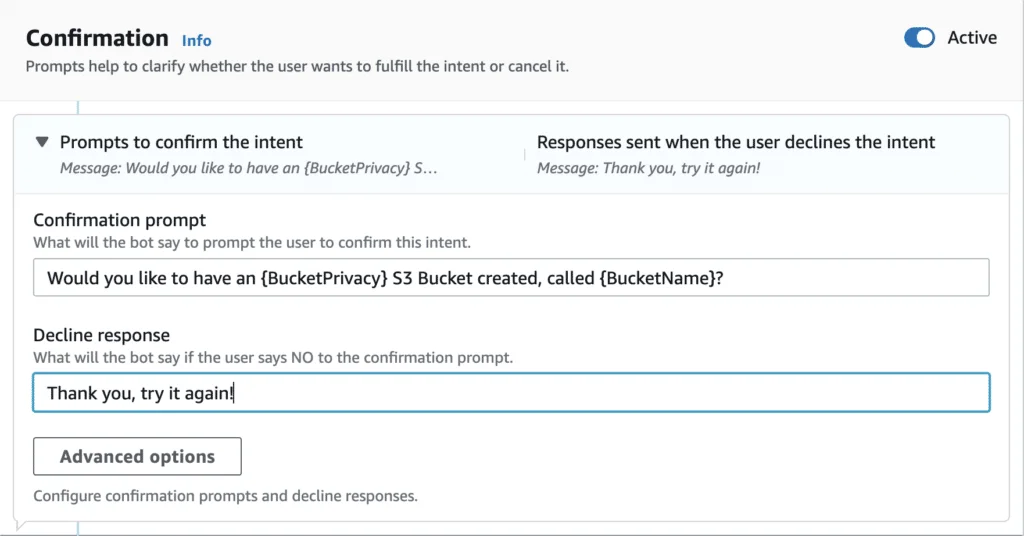This screenshot has width=1024, height=536.
Task: Click the decline response helper text
Action: pyautogui.click(x=273, y=358)
